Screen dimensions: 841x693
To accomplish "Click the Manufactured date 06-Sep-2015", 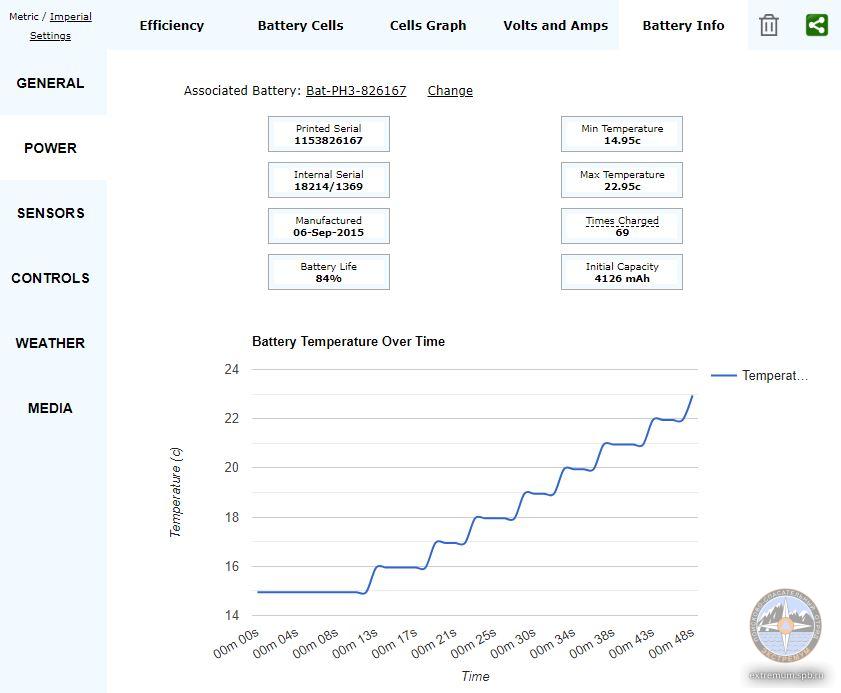I will [329, 233].
